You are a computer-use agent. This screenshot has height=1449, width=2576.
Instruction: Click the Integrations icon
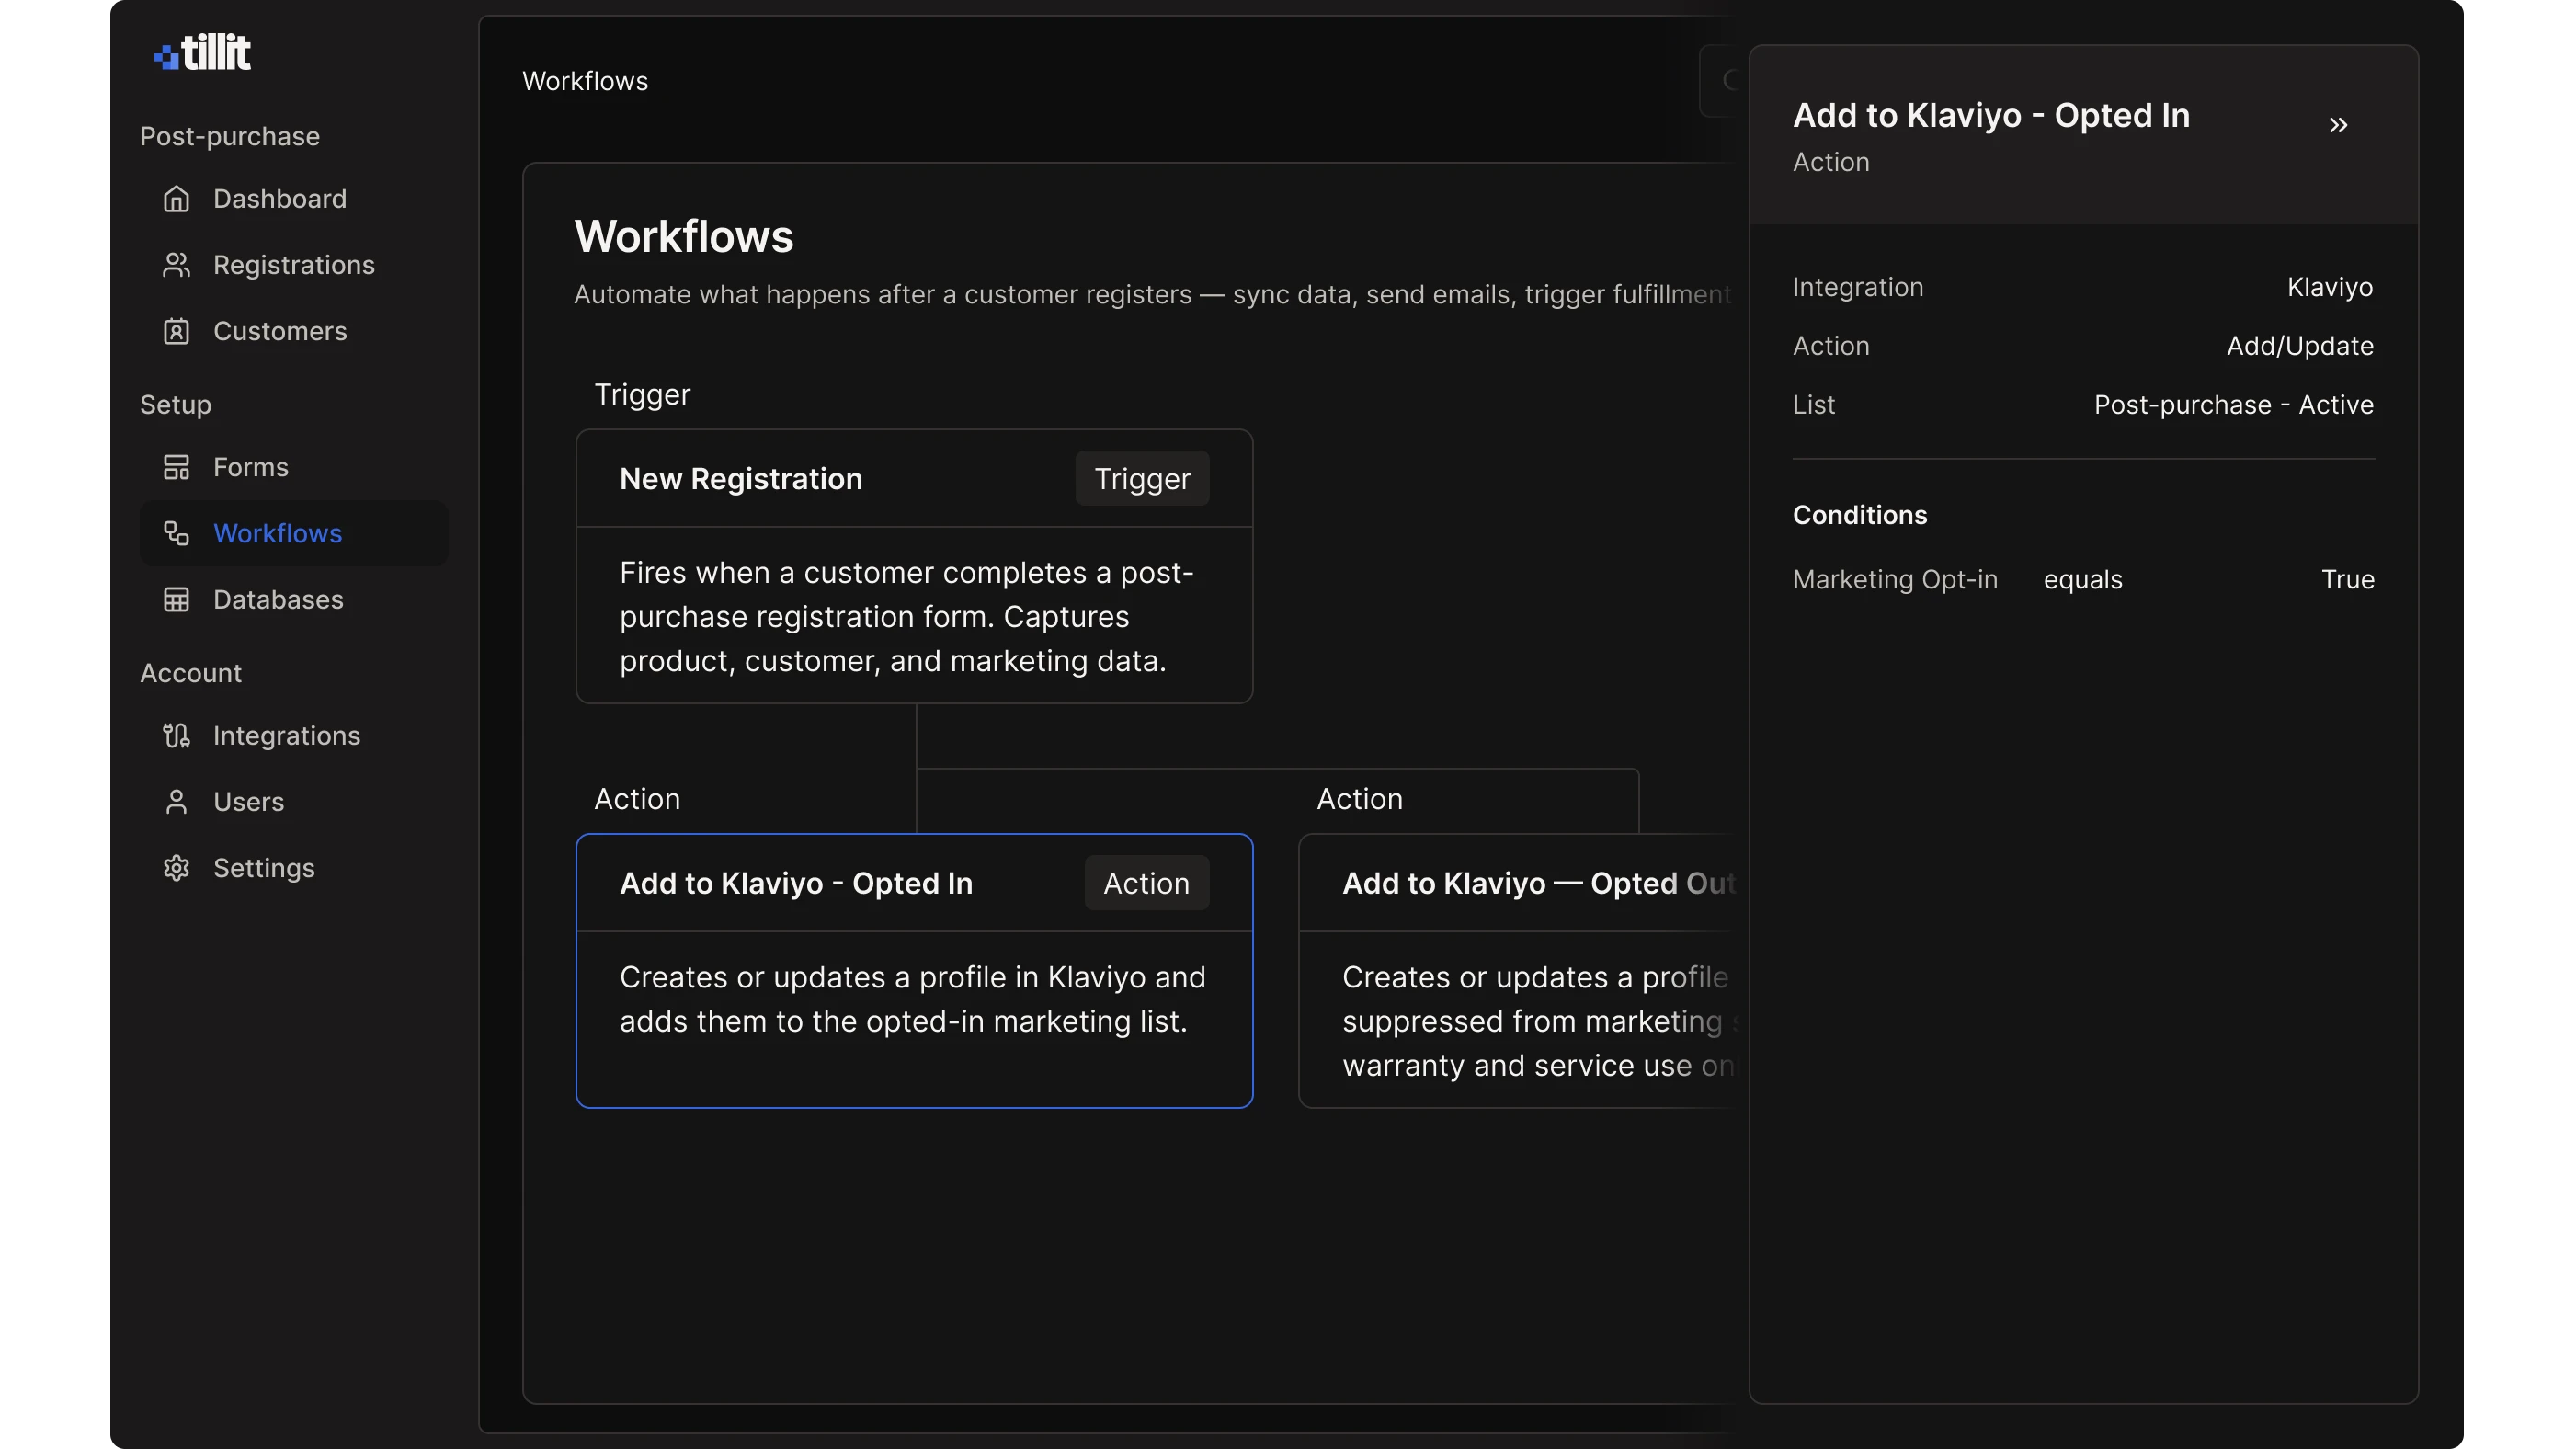[176, 736]
